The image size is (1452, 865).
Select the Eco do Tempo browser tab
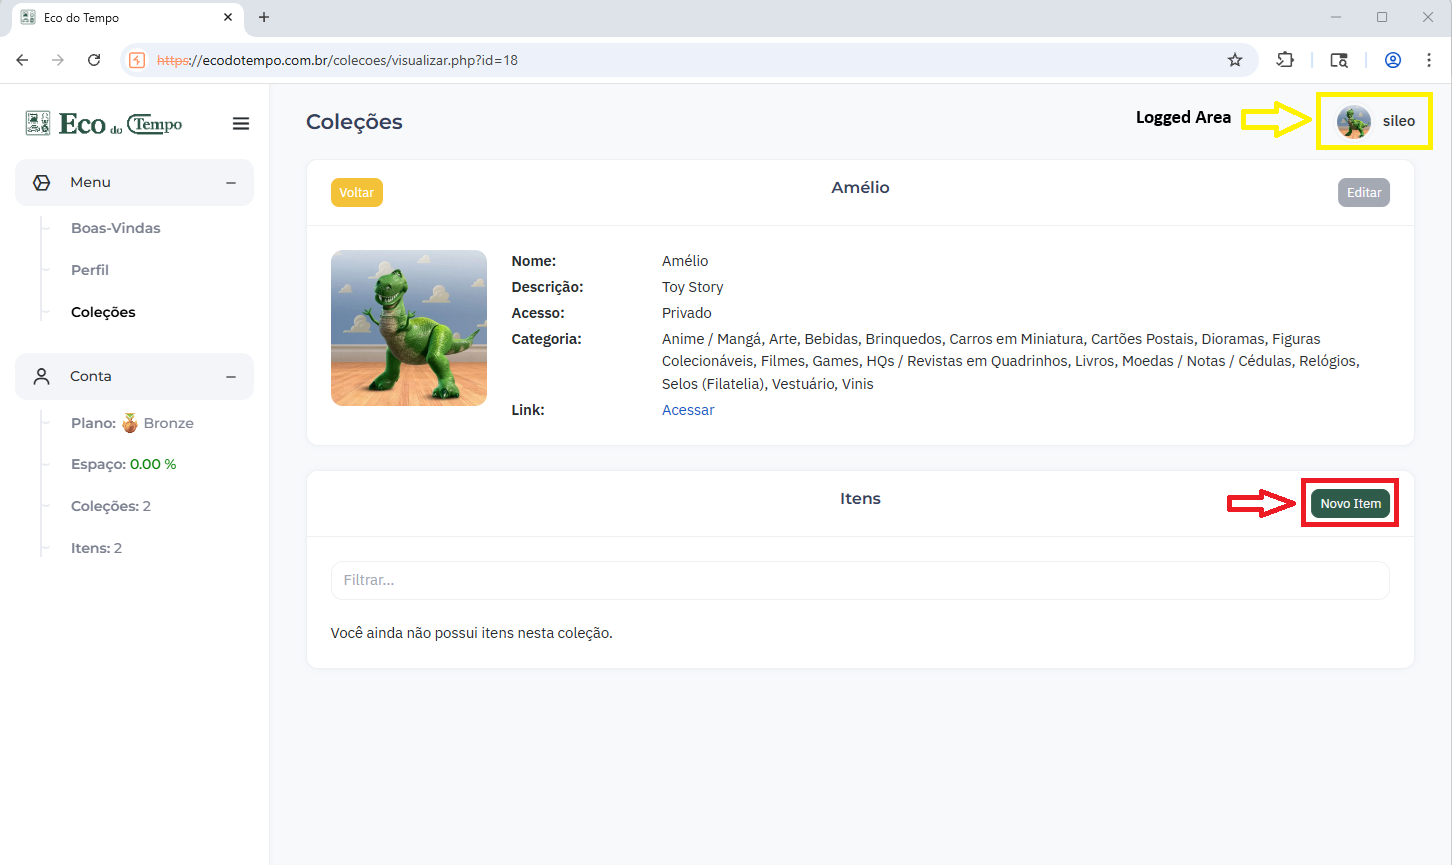127,18
